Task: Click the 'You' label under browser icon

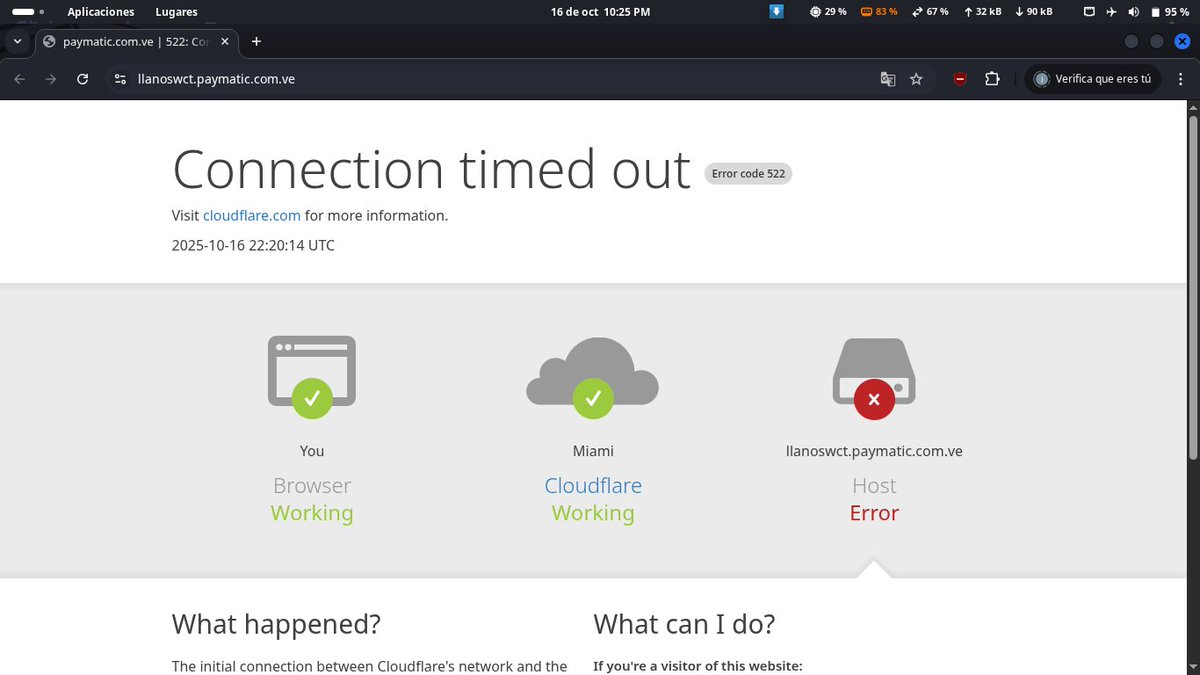Action: [312, 451]
